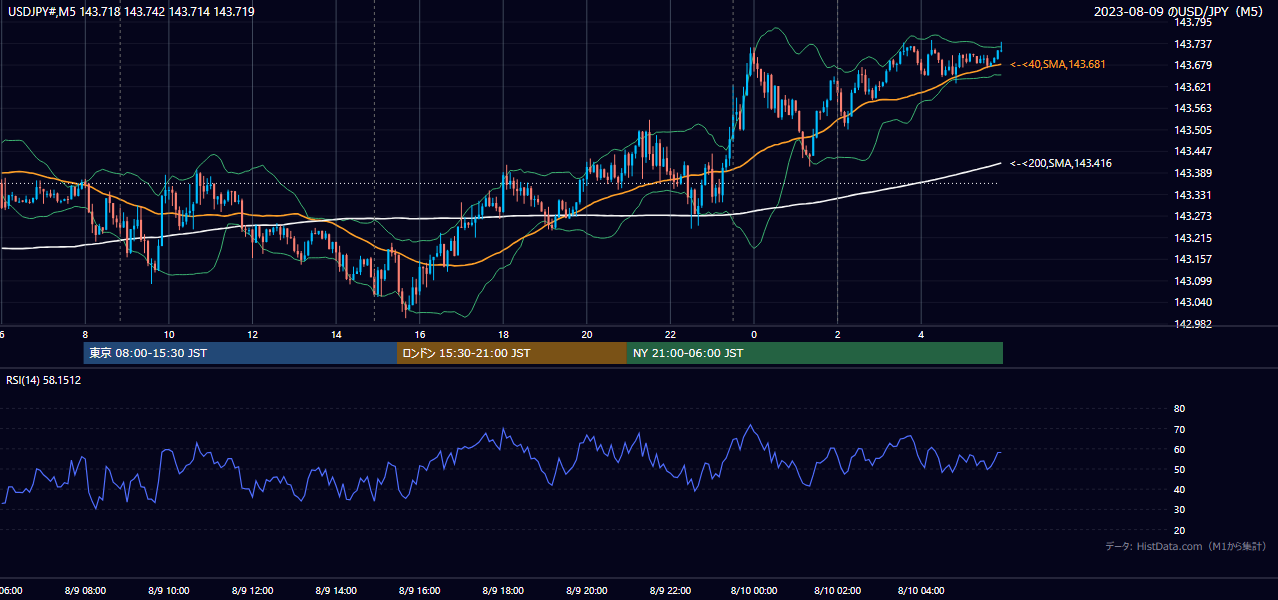This screenshot has width=1278, height=600.
Task: Click the NY 21:00-06:00 JST session bar
Action: [x=815, y=353]
